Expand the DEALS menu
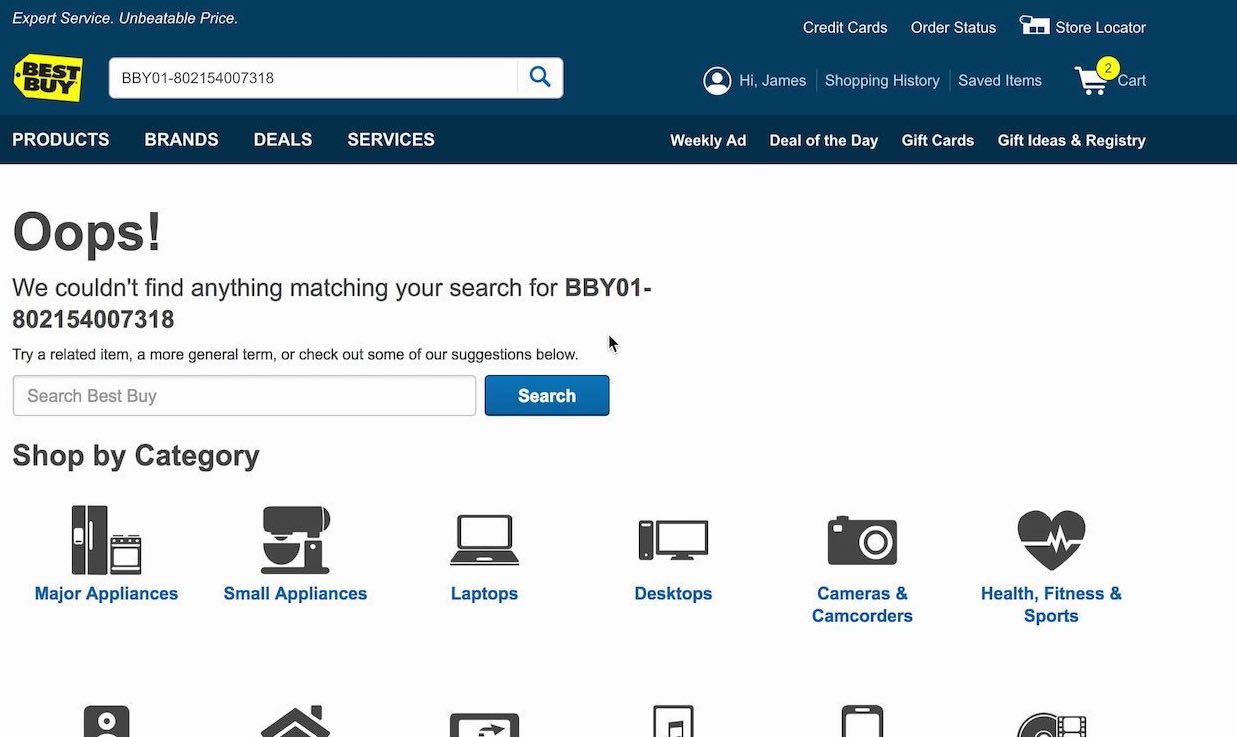This screenshot has height=737, width=1237. click(283, 140)
